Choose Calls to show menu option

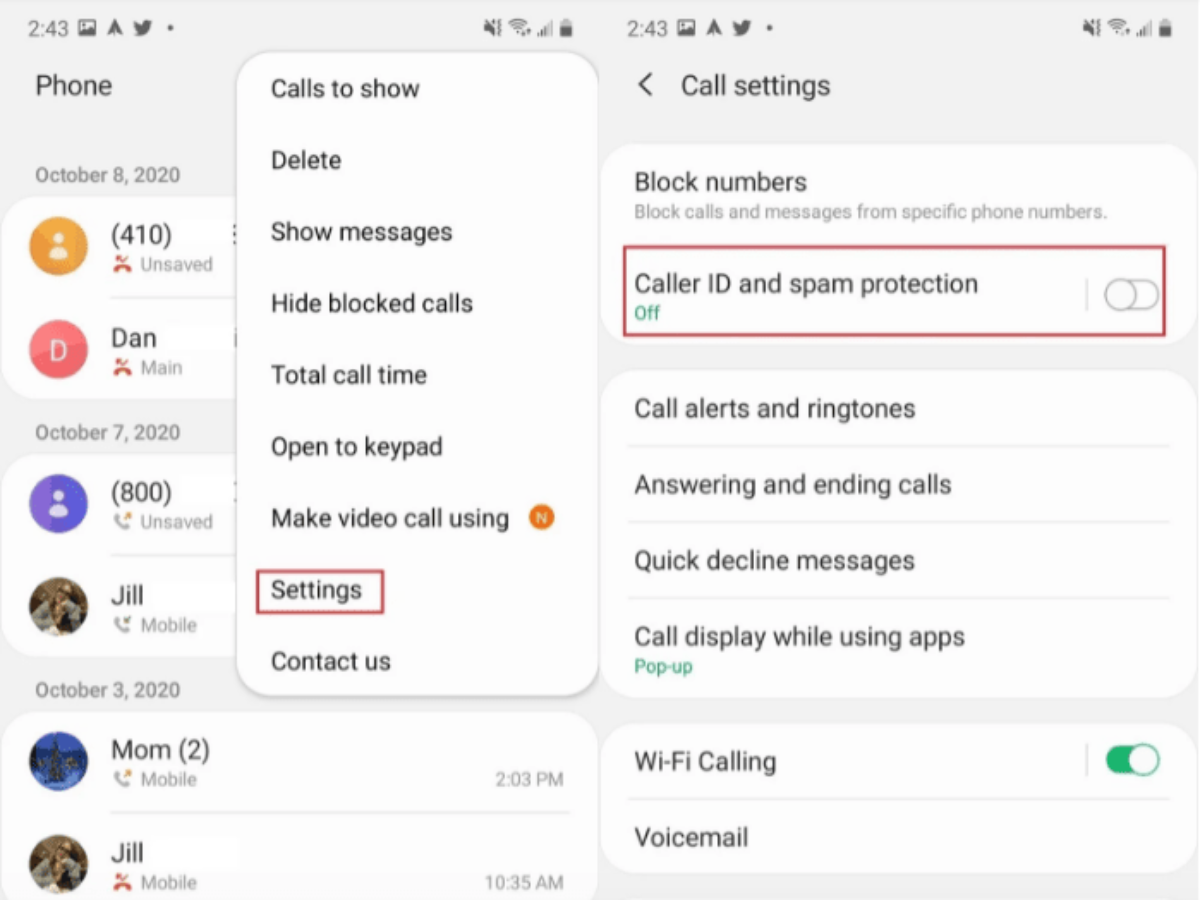click(345, 88)
